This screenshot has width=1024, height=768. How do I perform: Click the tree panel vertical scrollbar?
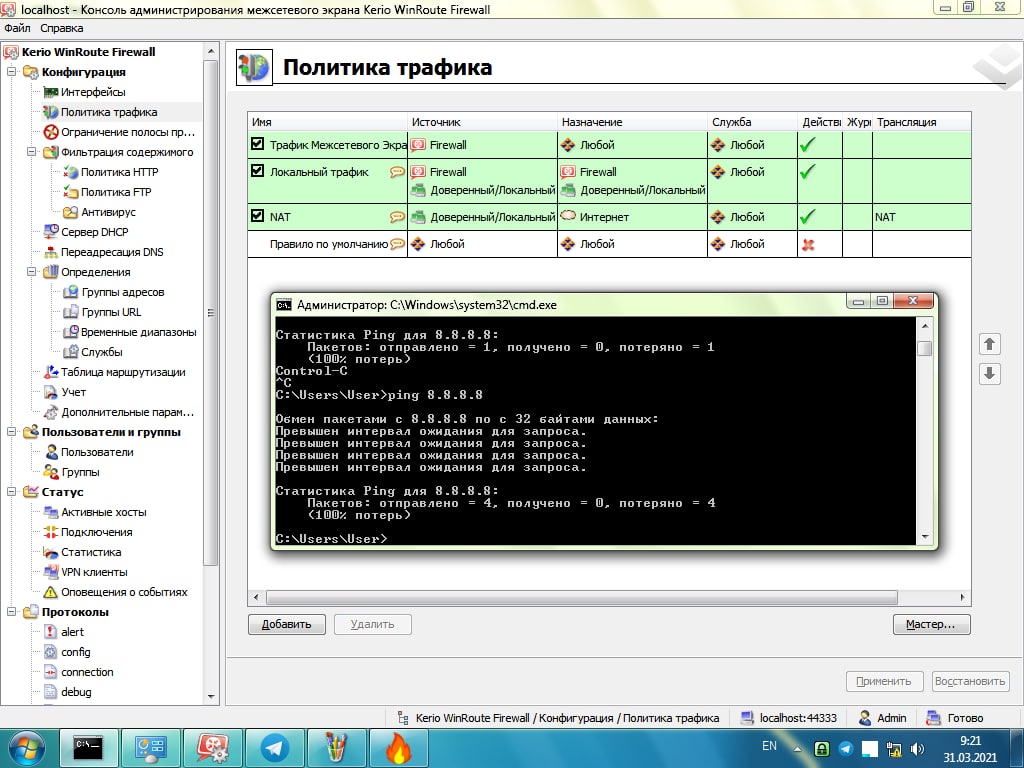(210, 313)
